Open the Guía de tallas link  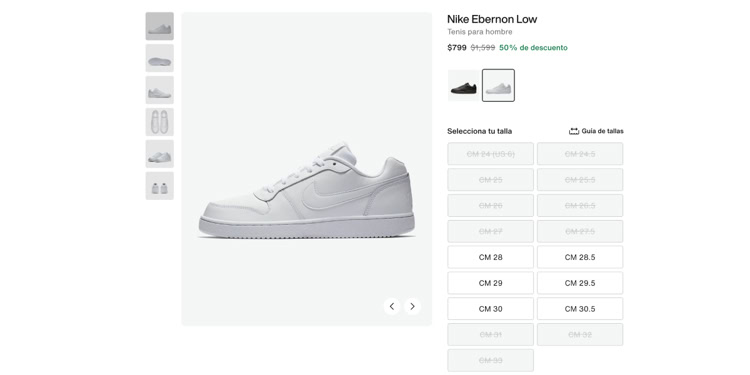point(602,131)
